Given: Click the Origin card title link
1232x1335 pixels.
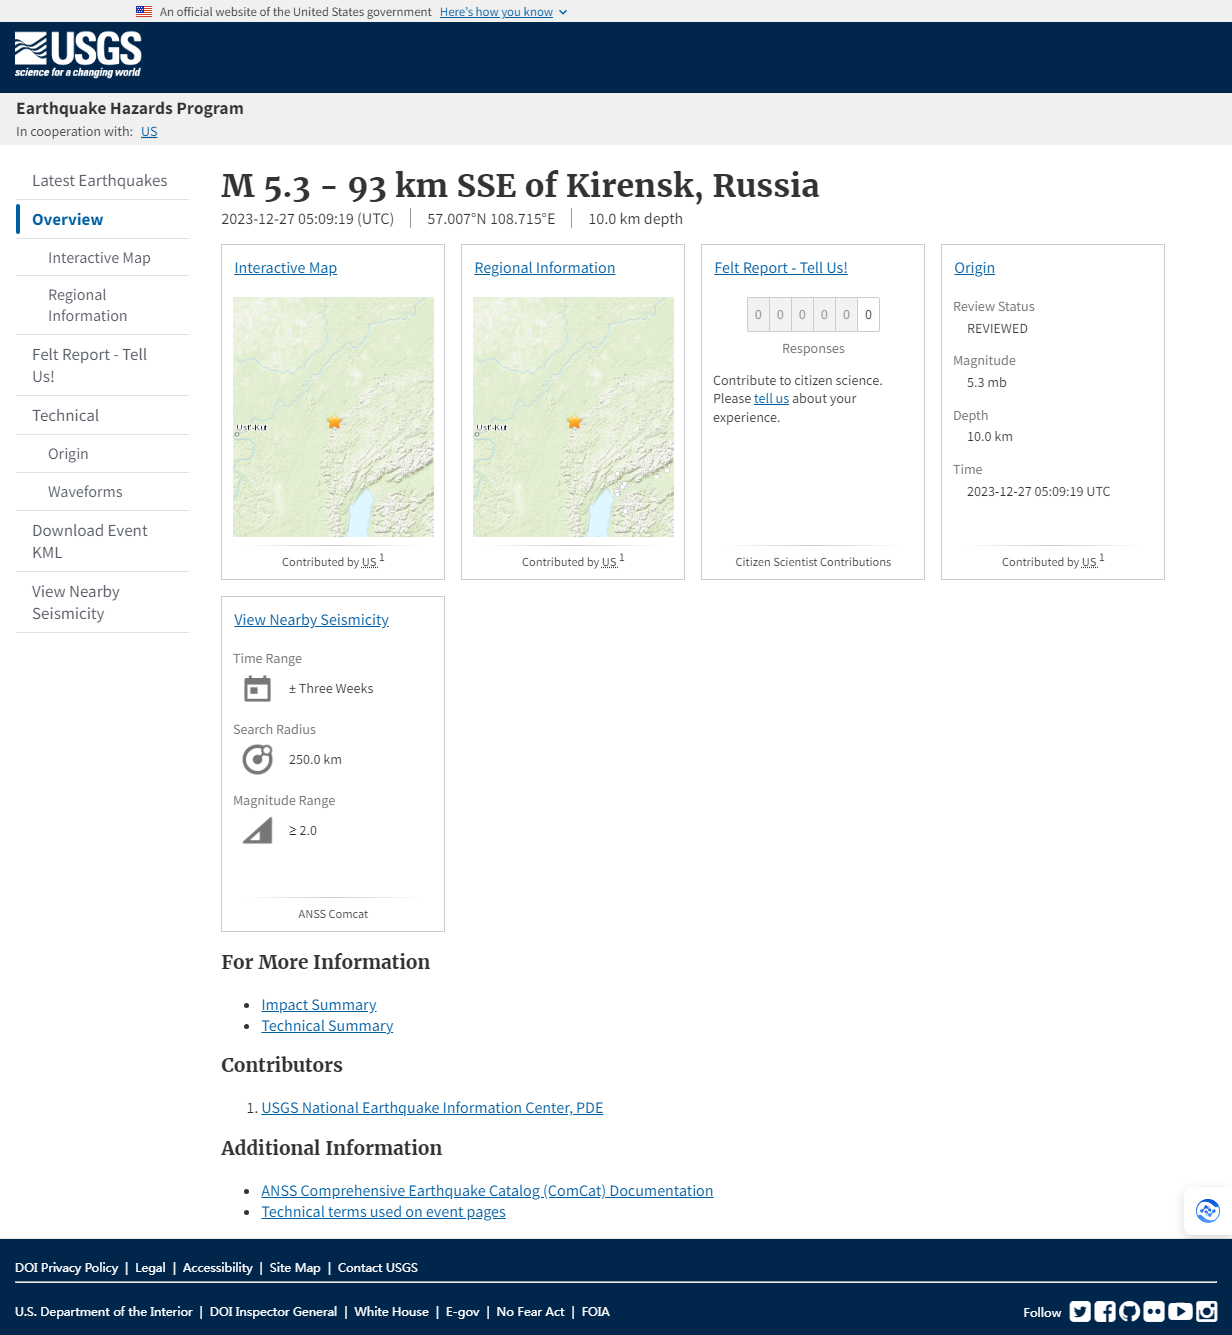Looking at the screenshot, I should pyautogui.click(x=975, y=268).
